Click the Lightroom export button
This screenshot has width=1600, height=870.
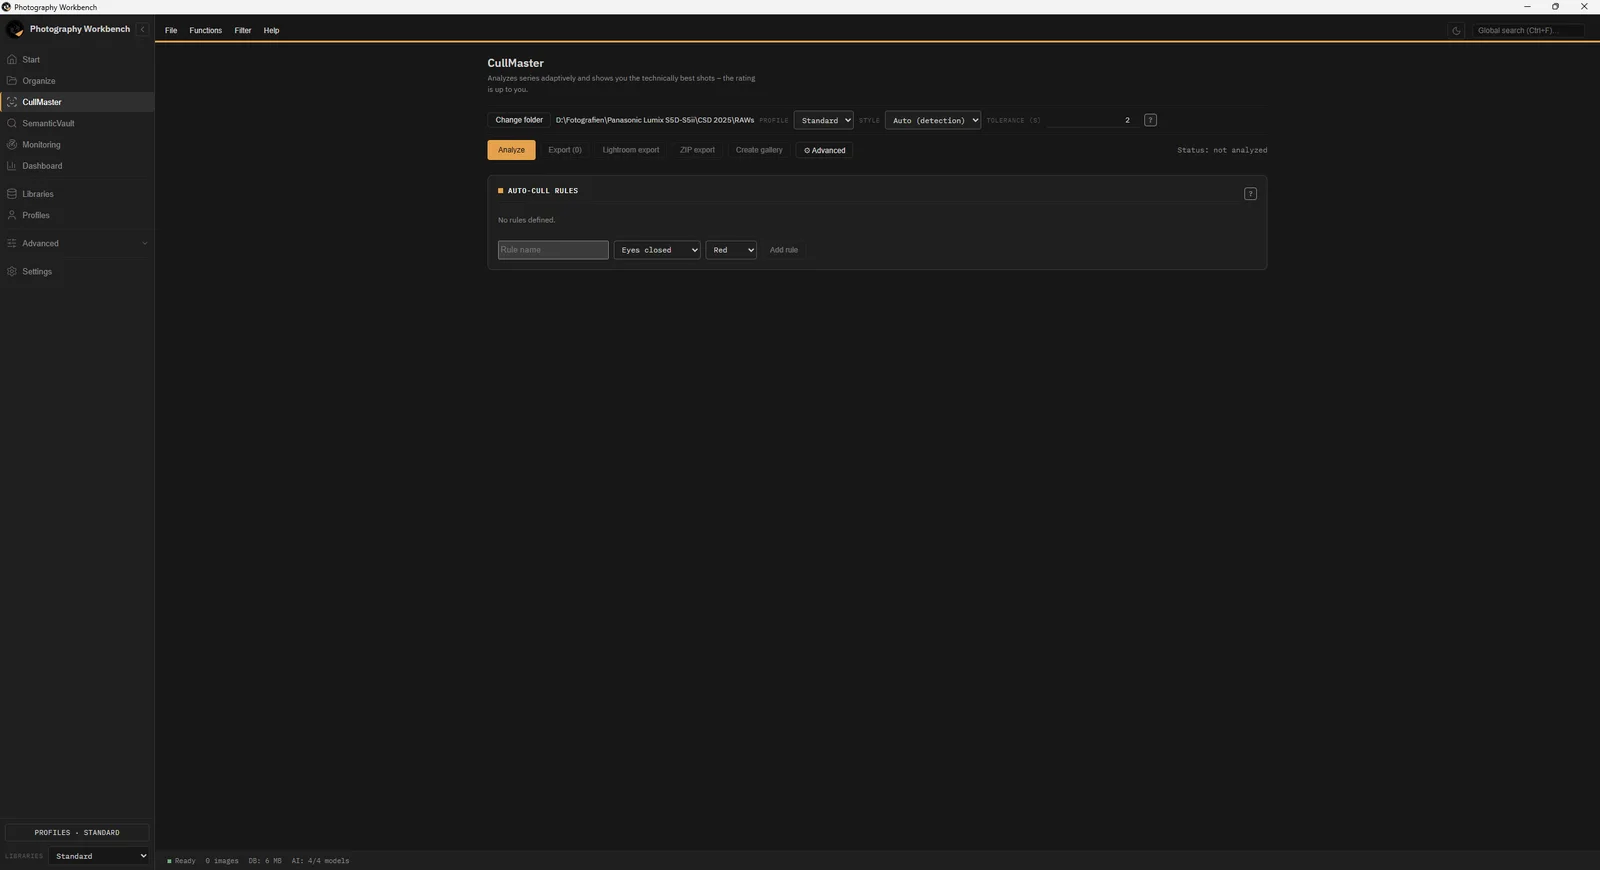coord(631,150)
